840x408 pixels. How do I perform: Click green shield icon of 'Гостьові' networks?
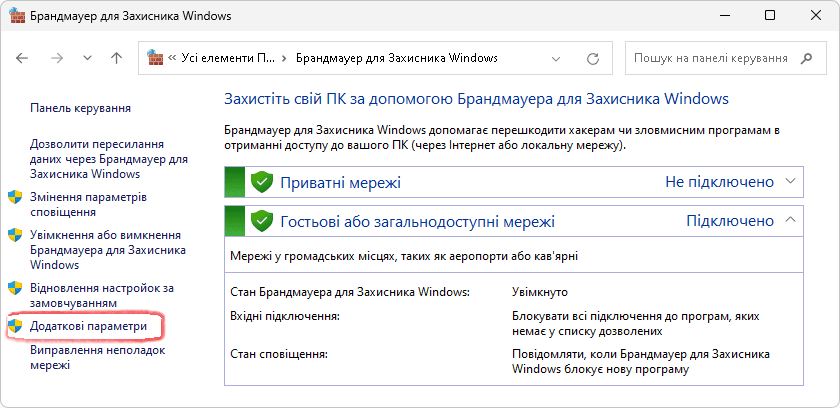pyautogui.click(x=262, y=221)
